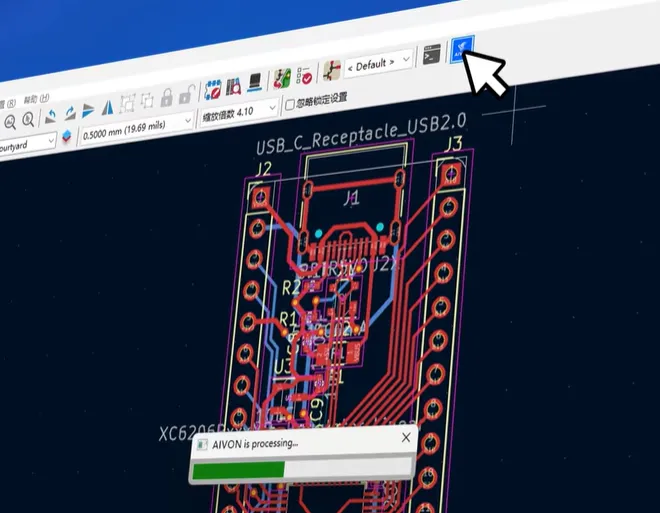
Task: Click the layer pair selector icon
Action: click(67, 136)
